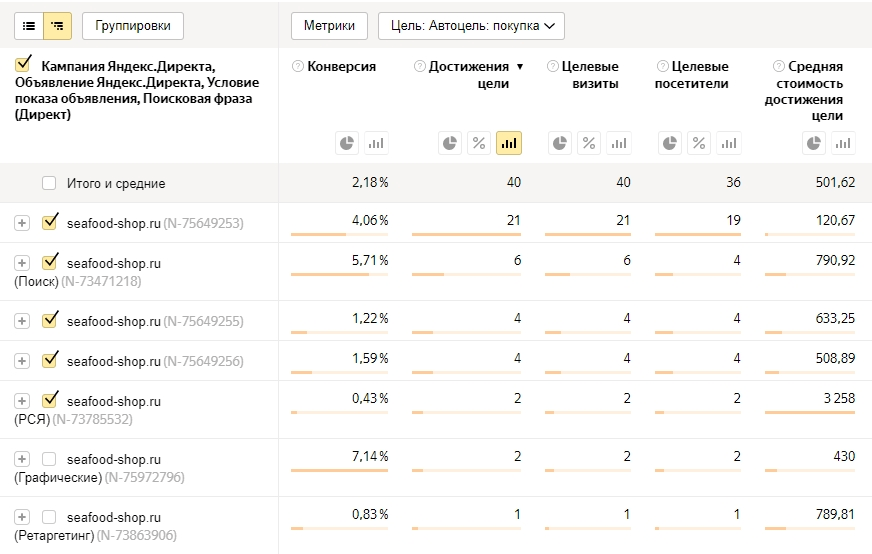Click active bar chart icon under Достижения цели
The image size is (872, 554).
pyautogui.click(x=509, y=143)
